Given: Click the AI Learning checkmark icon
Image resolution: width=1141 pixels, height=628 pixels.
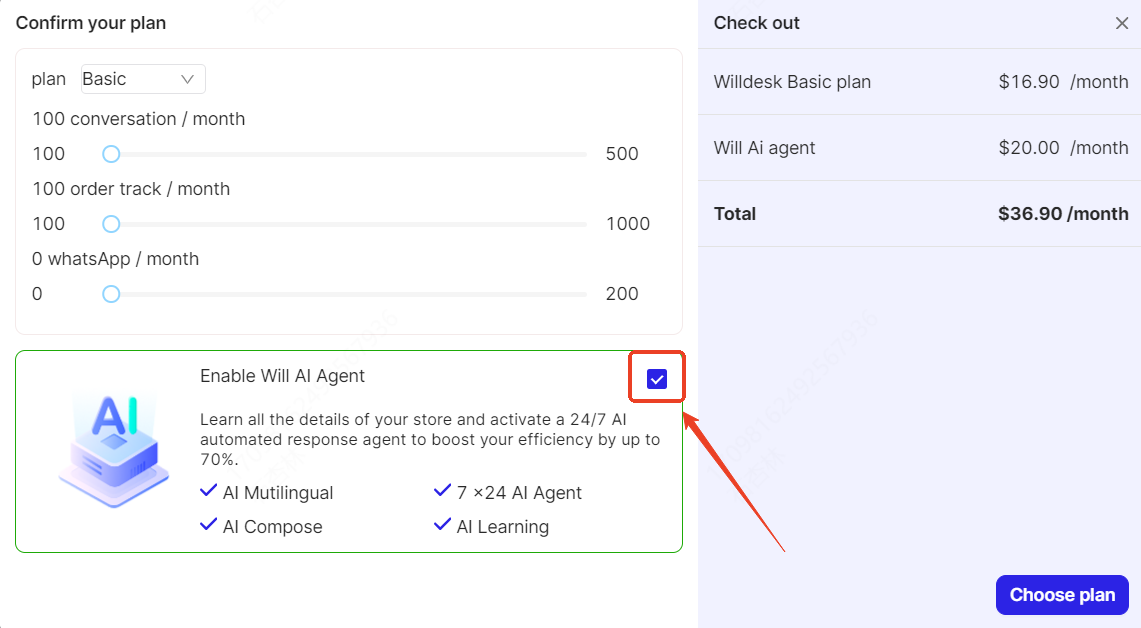Looking at the screenshot, I should (x=442, y=525).
